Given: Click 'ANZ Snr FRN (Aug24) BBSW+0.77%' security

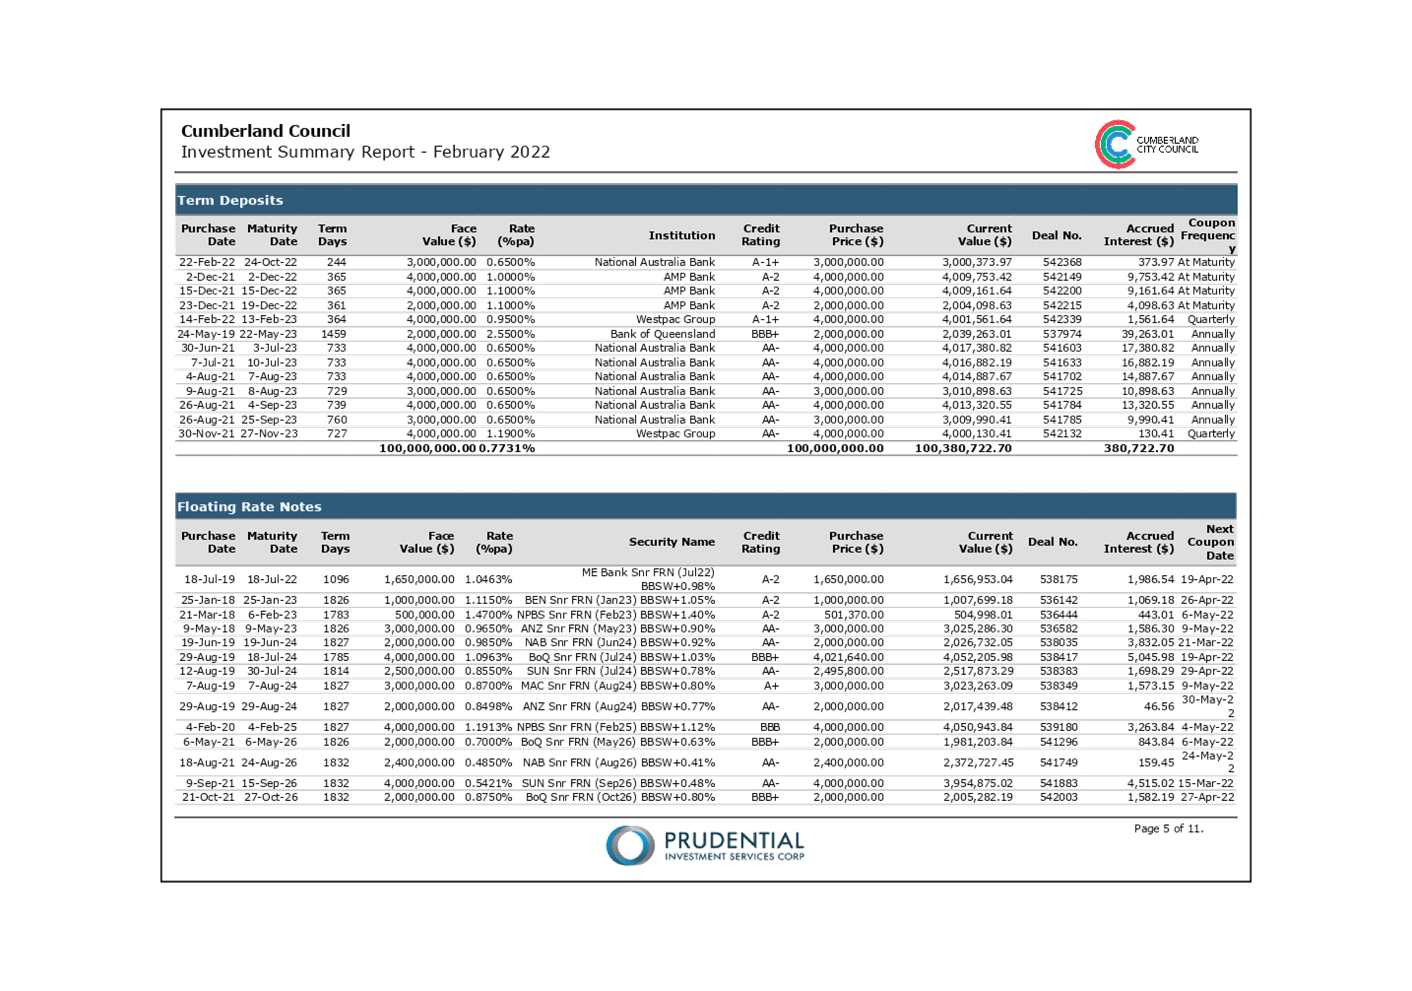Looking at the screenshot, I should [x=618, y=706].
